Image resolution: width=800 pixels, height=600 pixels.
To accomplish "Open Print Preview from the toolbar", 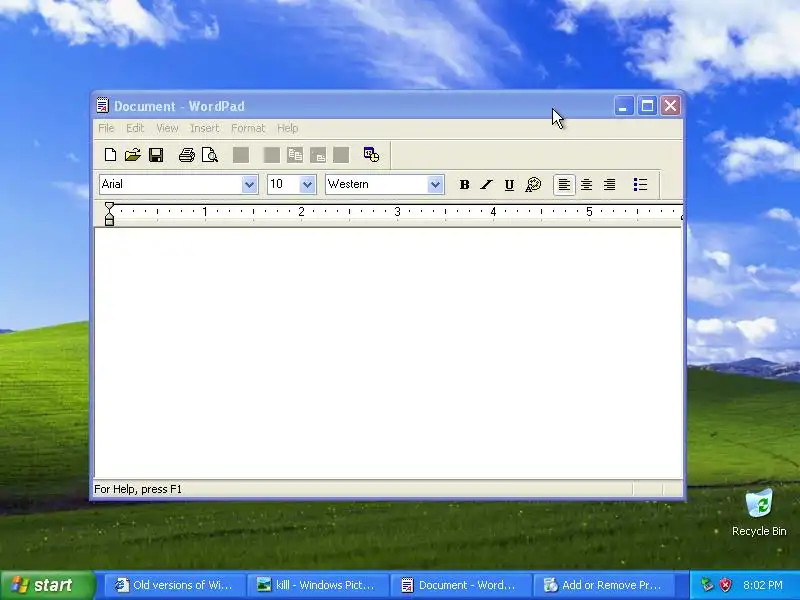I will pyautogui.click(x=210, y=155).
